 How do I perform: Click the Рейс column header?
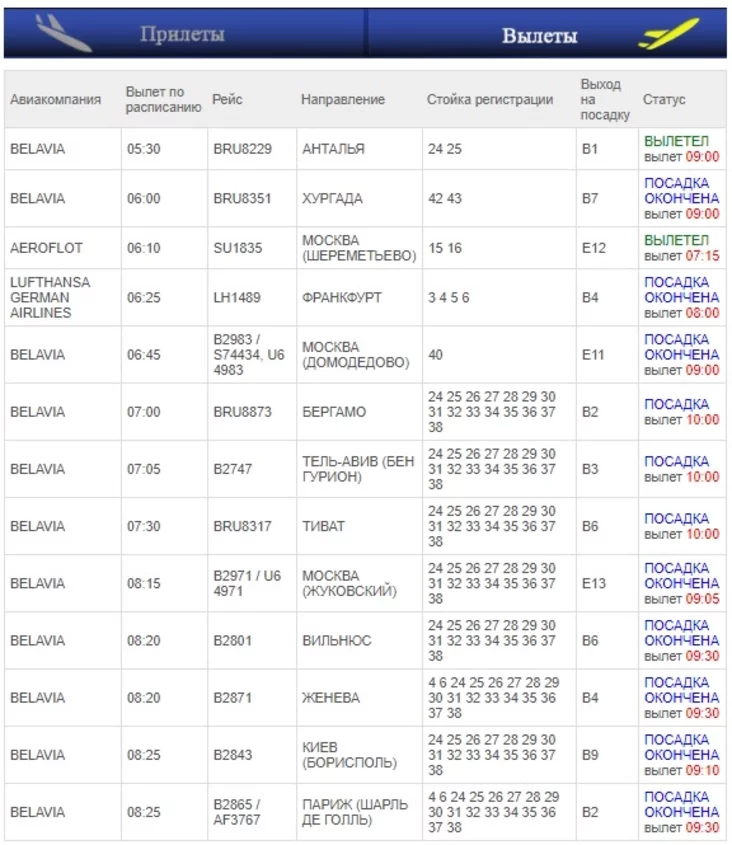(x=227, y=99)
